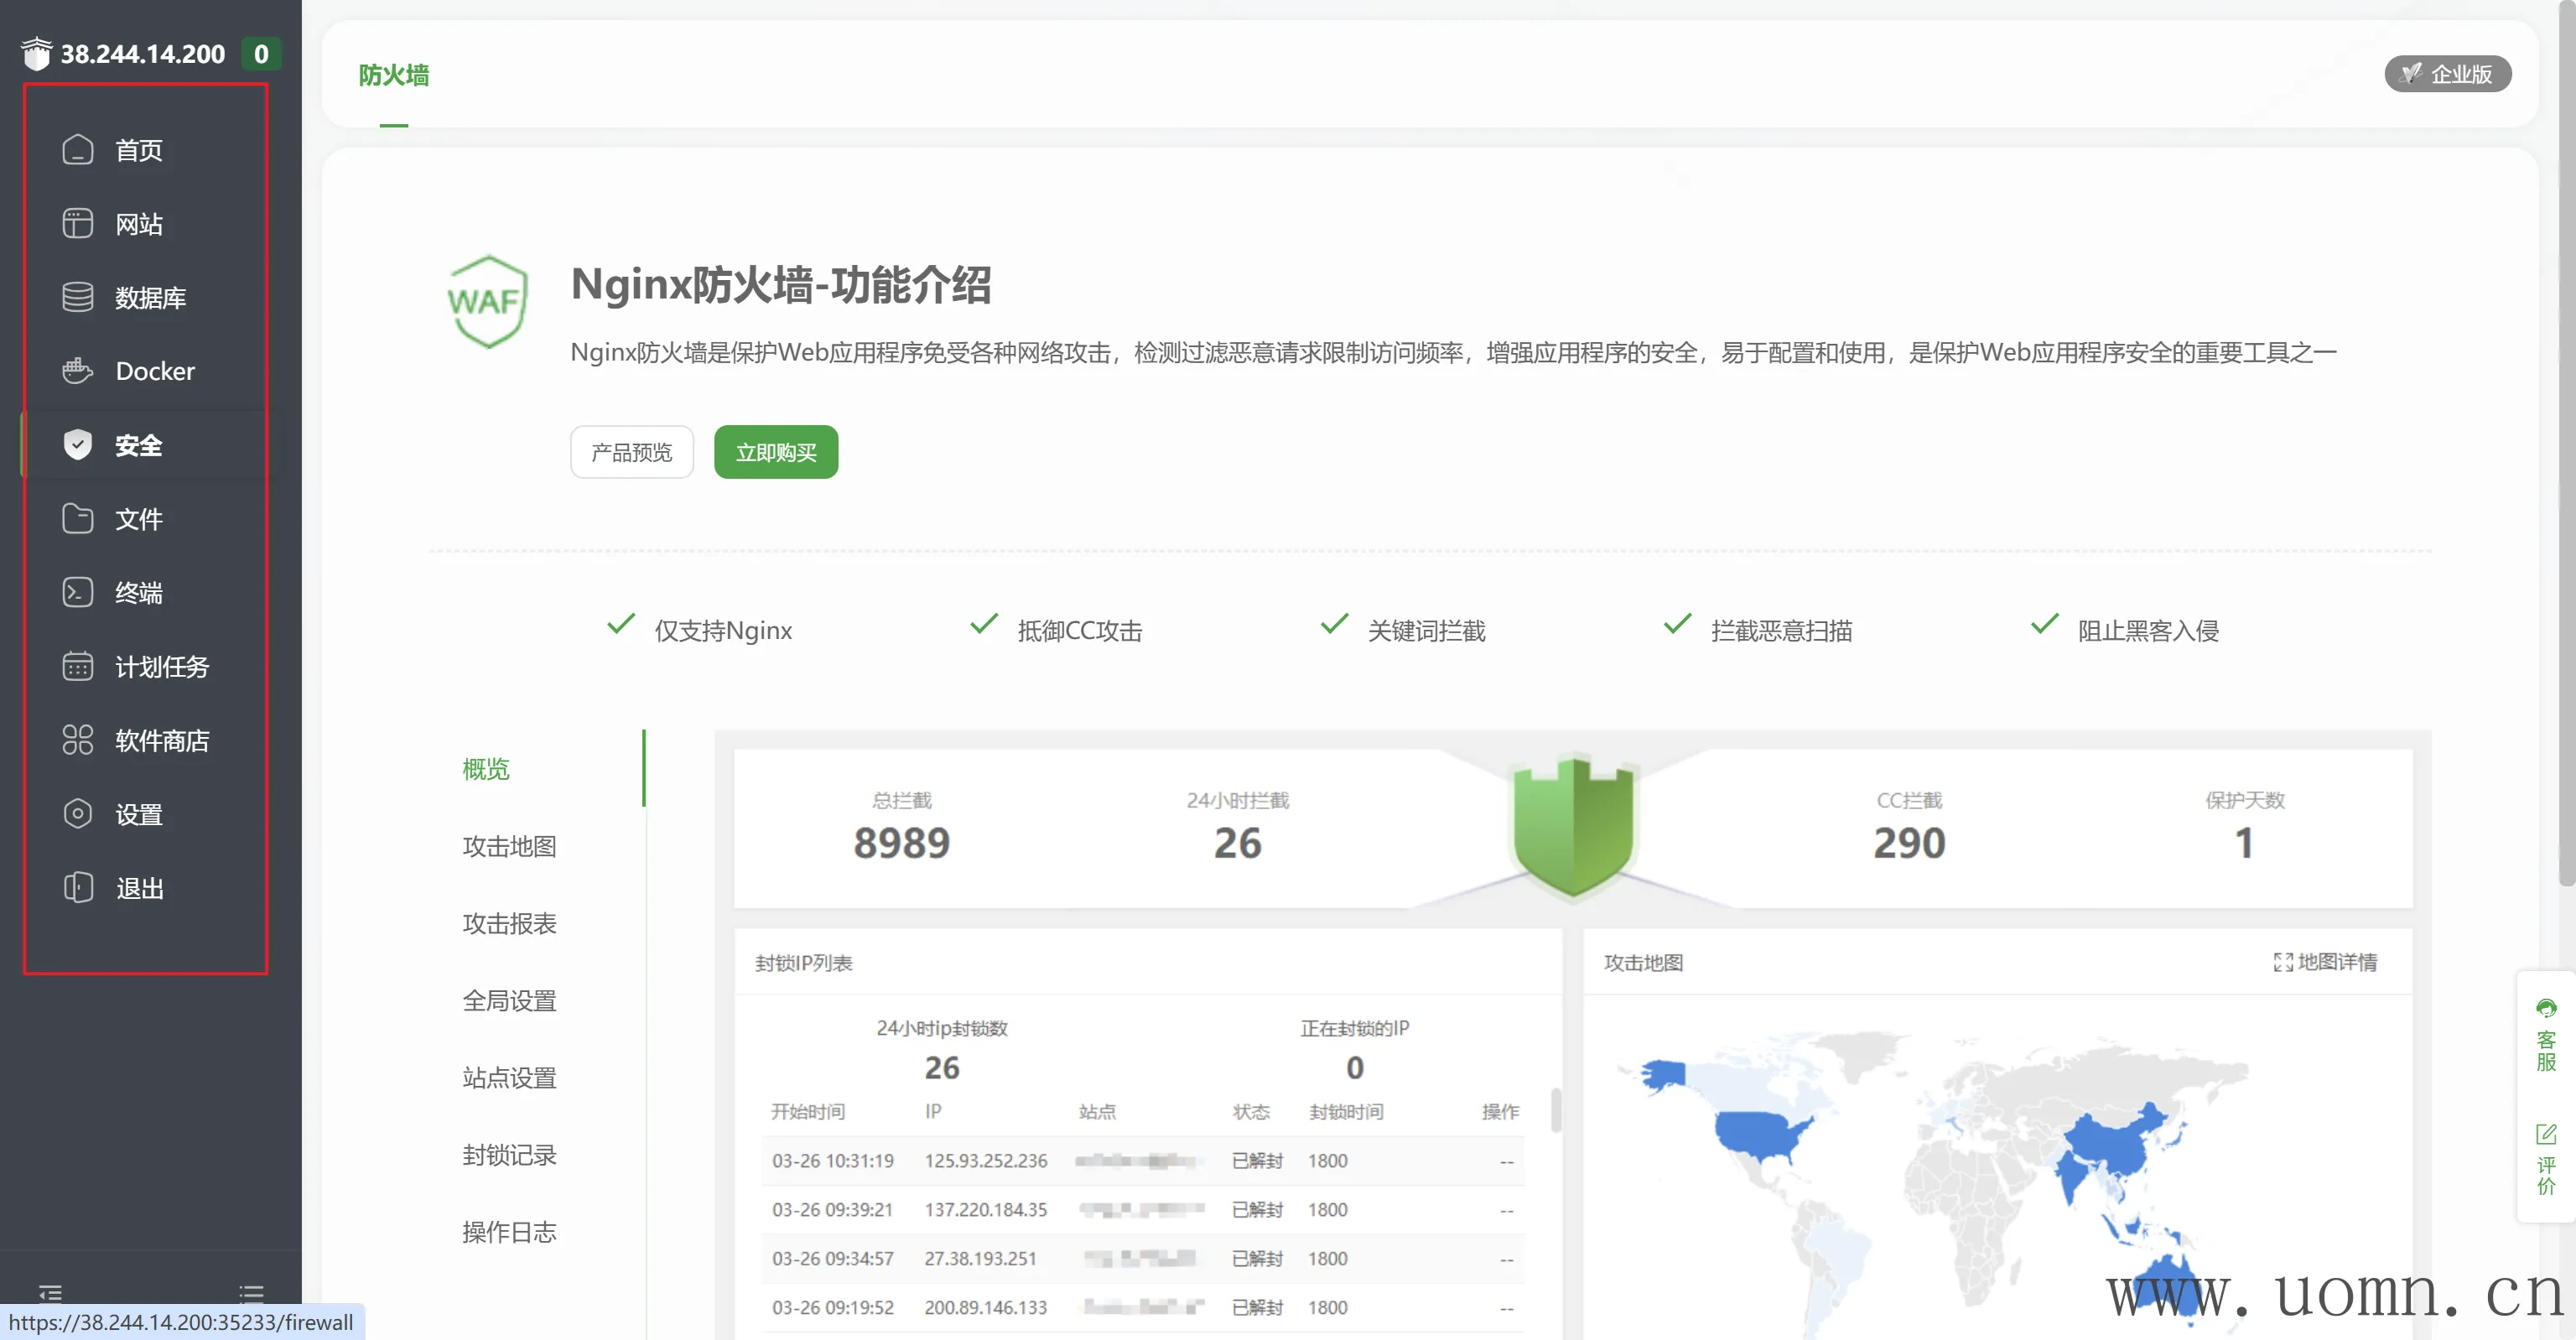Click the settings (设置) gear icon
The image size is (2576, 1340).
click(78, 814)
